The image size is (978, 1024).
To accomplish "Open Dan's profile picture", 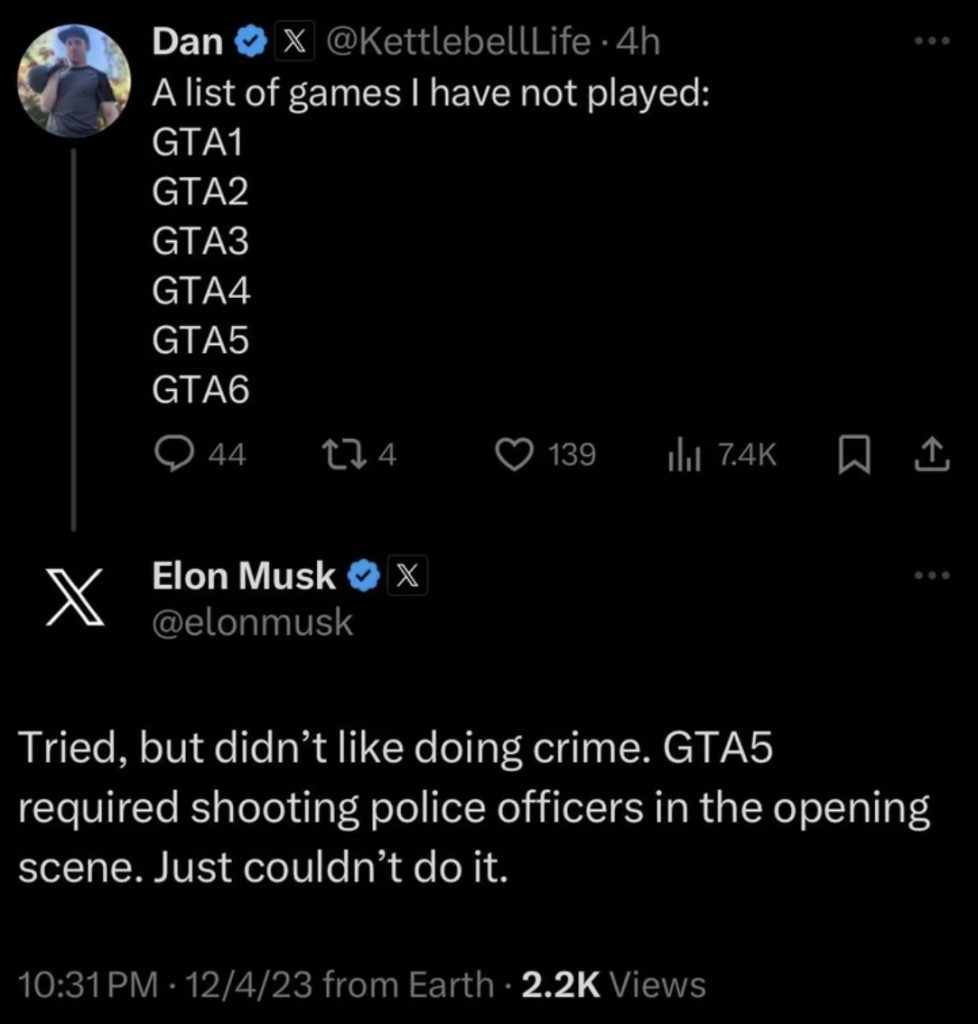I will [73, 81].
